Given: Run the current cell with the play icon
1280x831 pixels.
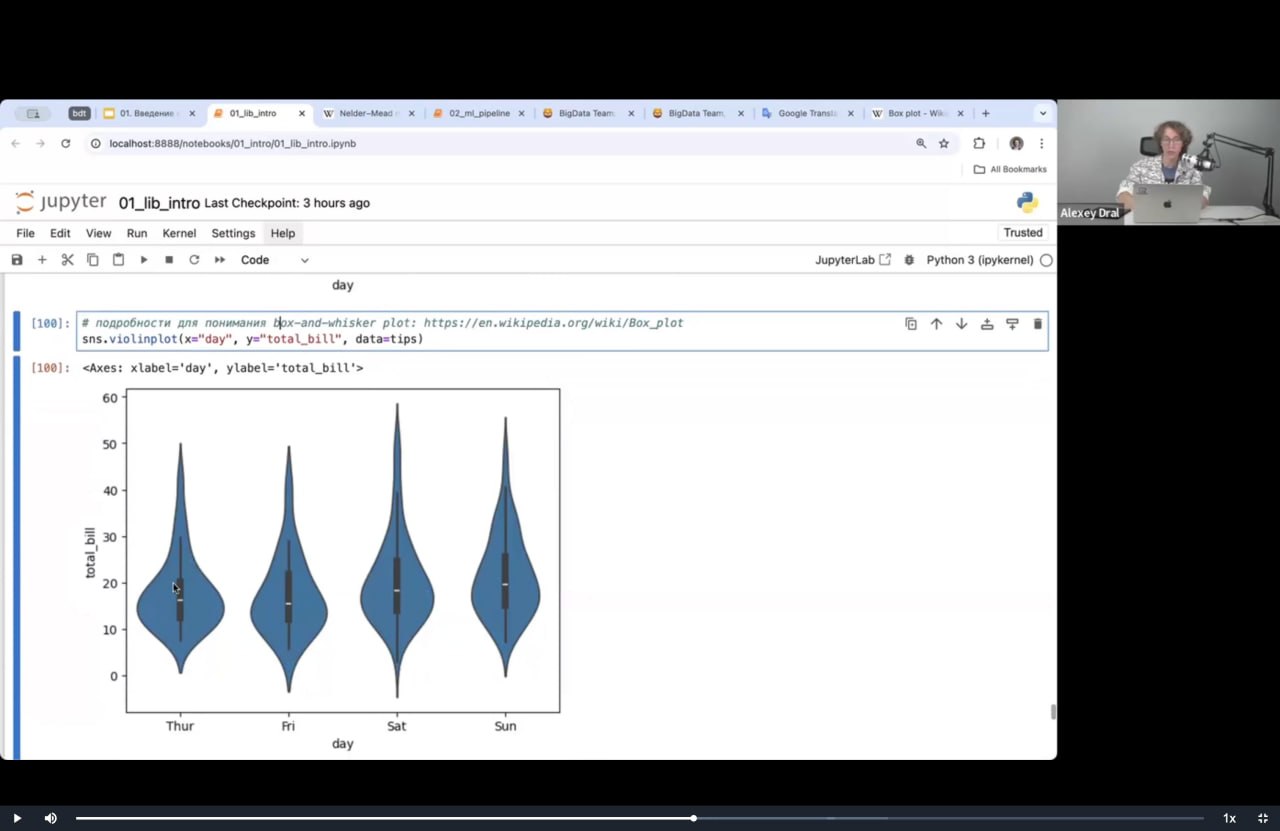Looking at the screenshot, I should tap(144, 260).
